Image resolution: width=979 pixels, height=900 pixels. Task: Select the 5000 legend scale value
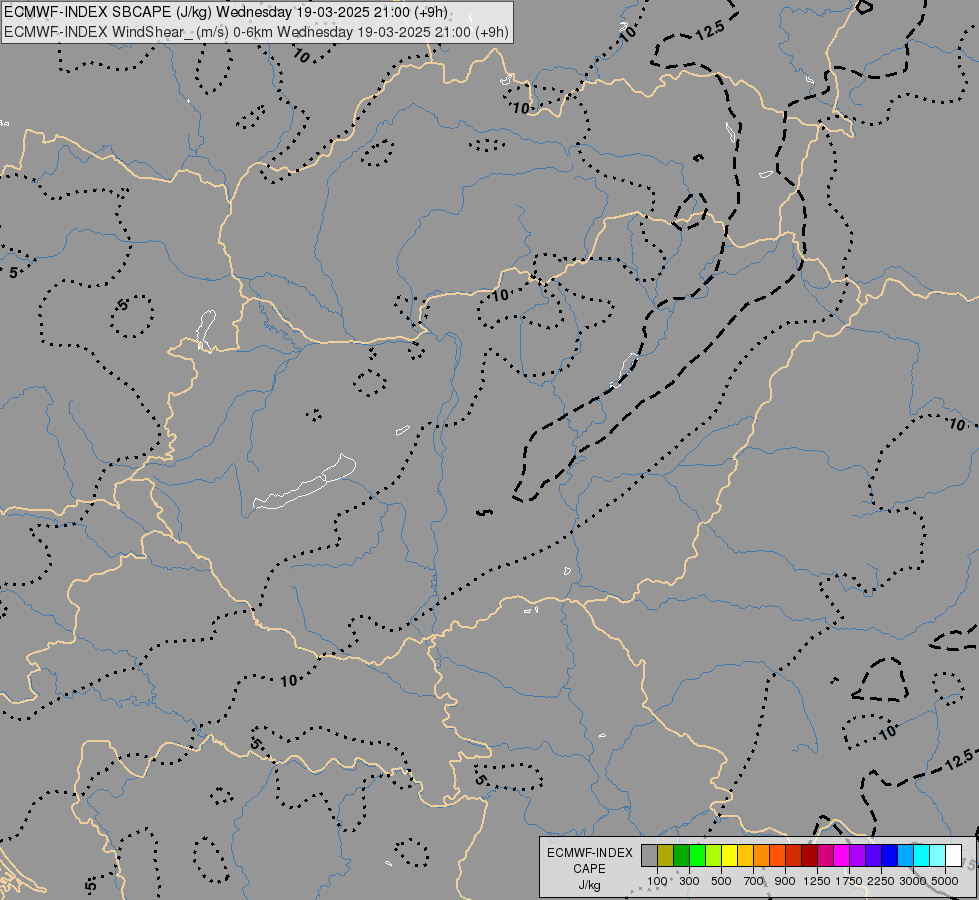[x=945, y=881]
